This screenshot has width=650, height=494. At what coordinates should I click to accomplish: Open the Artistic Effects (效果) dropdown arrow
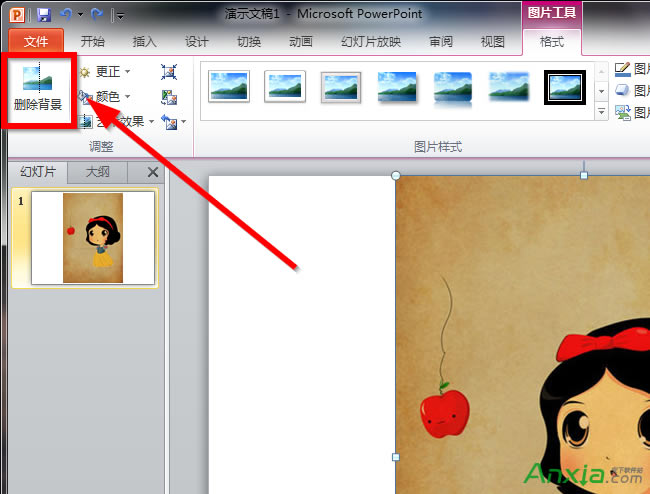point(152,121)
